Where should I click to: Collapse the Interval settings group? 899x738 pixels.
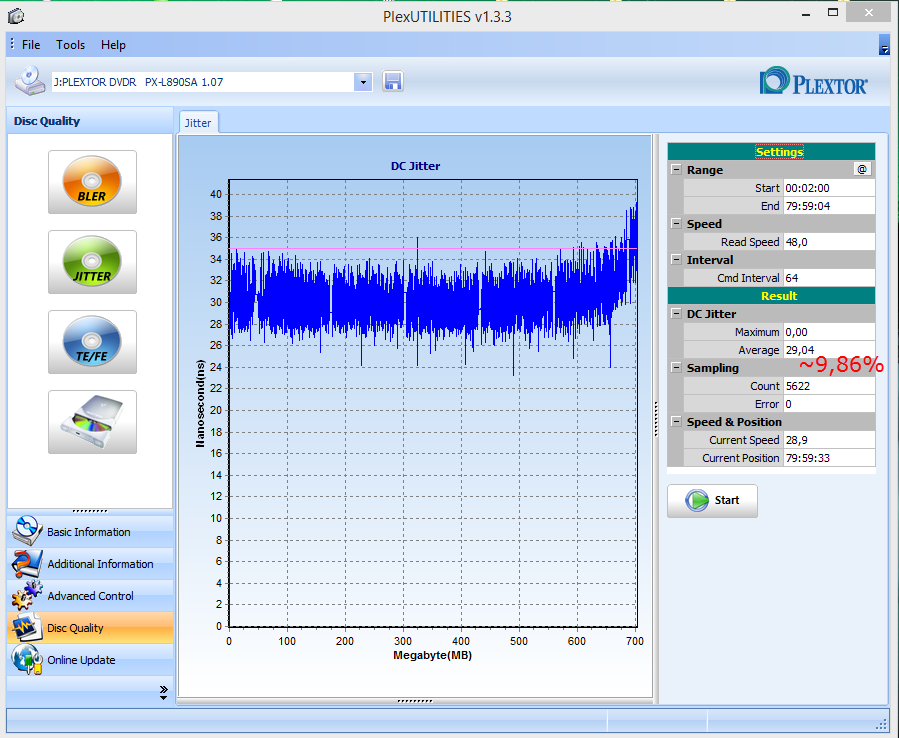pos(677,260)
